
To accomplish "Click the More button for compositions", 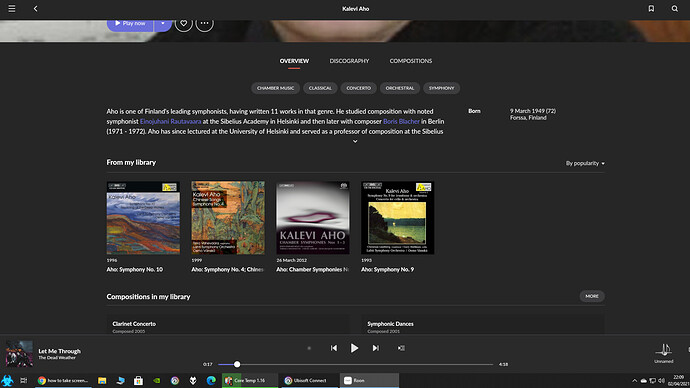I will pos(592,296).
